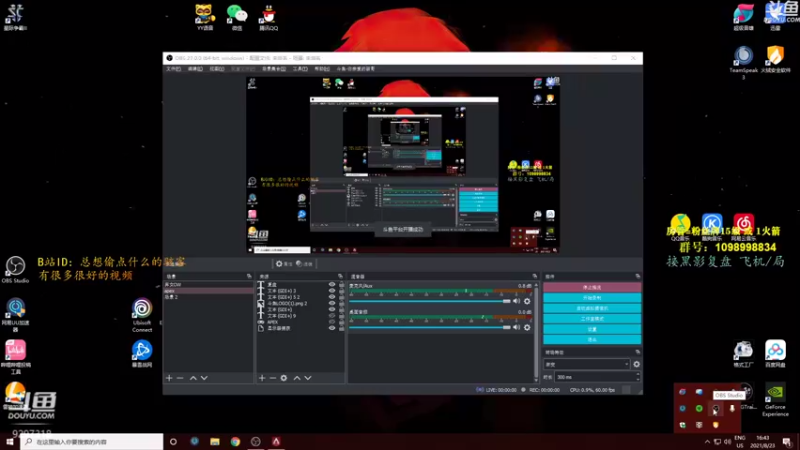The image size is (800, 450).
Task: Open Mic/Aux audio settings gear
Action: coord(527,301)
